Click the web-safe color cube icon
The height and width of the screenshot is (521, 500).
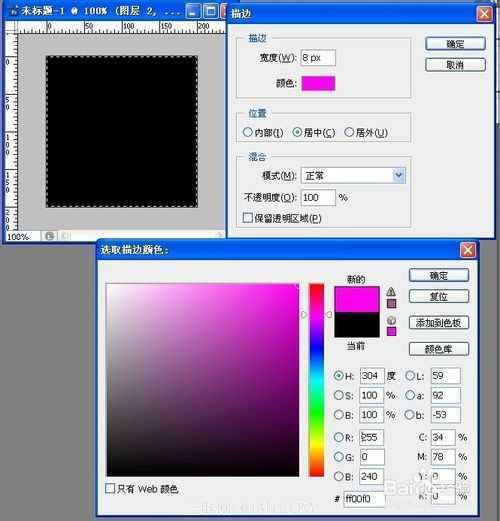tap(391, 320)
